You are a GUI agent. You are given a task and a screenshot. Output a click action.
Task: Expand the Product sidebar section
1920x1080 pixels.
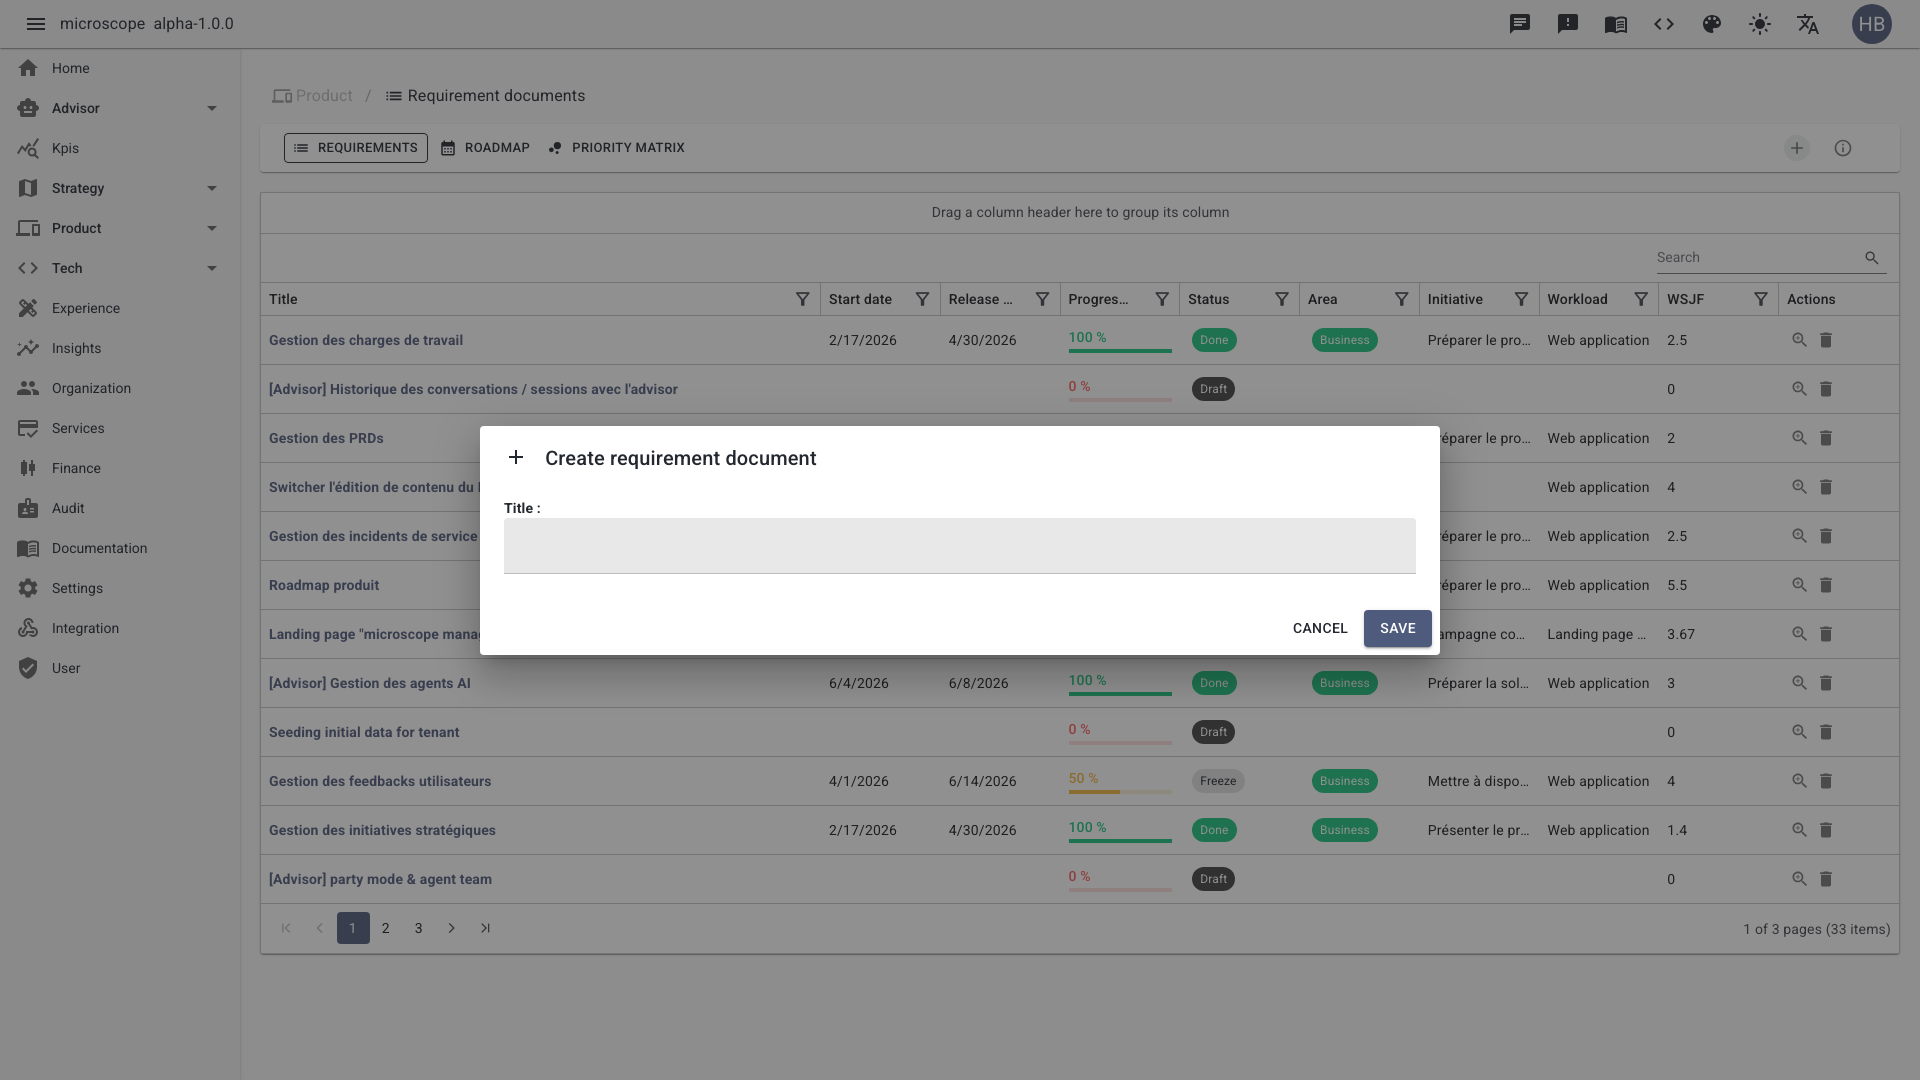tap(120, 228)
